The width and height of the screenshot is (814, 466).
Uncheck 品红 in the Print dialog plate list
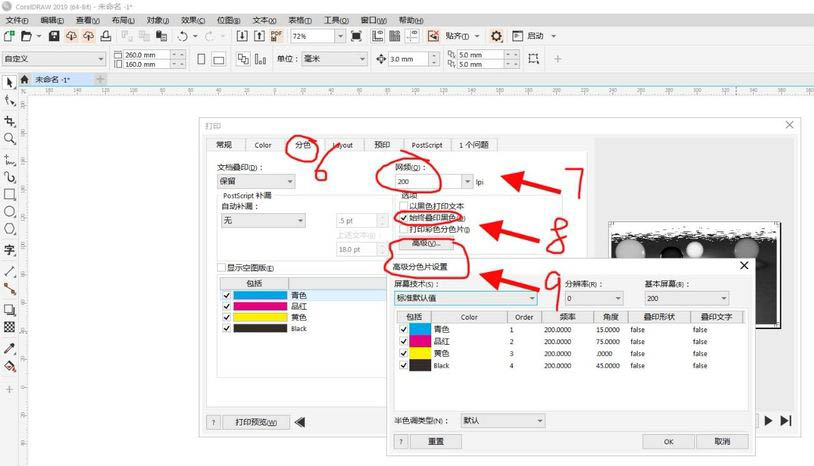[226, 306]
